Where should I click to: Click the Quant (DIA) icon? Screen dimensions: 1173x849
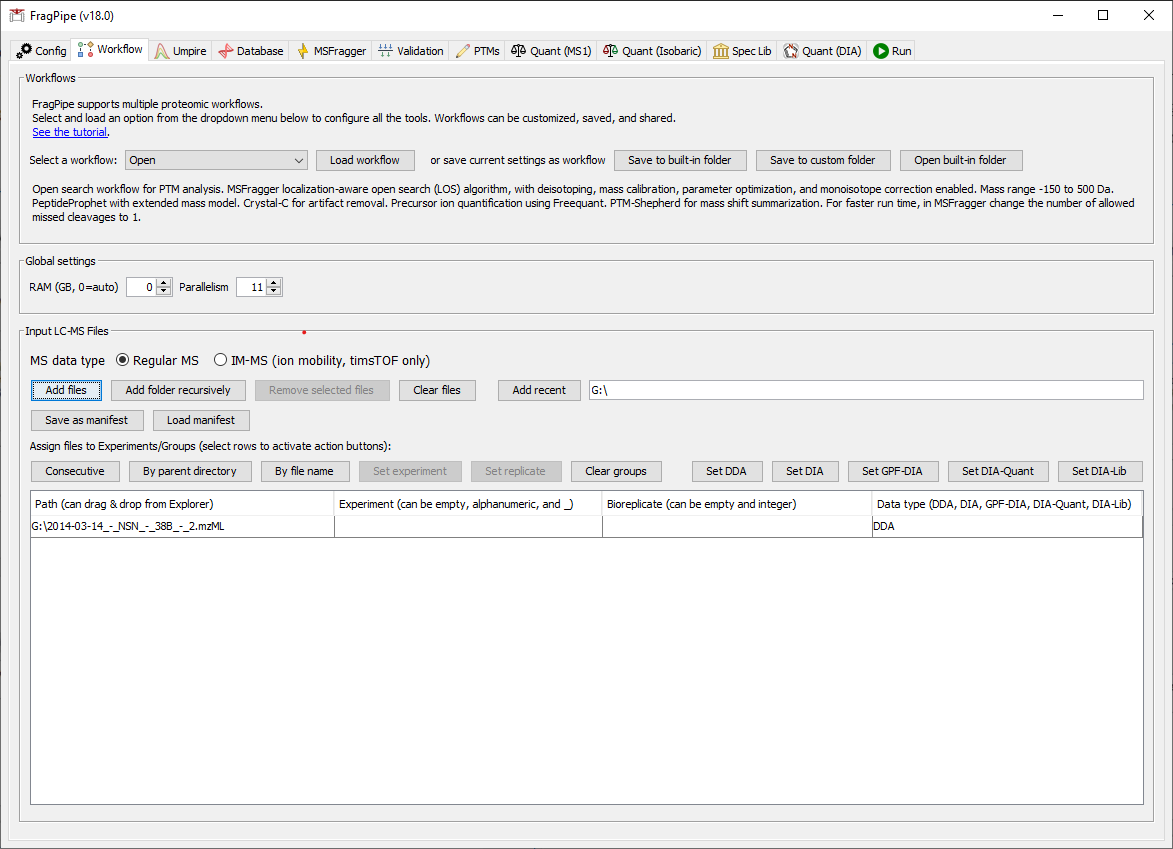point(791,51)
